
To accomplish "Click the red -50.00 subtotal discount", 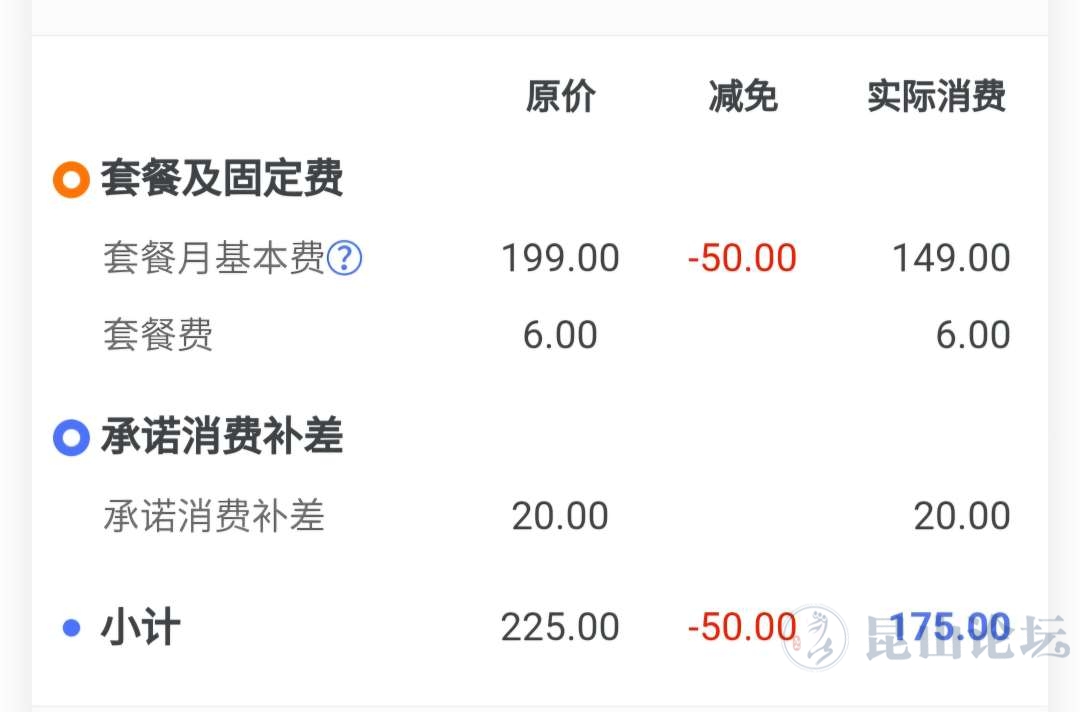I will (742, 628).
